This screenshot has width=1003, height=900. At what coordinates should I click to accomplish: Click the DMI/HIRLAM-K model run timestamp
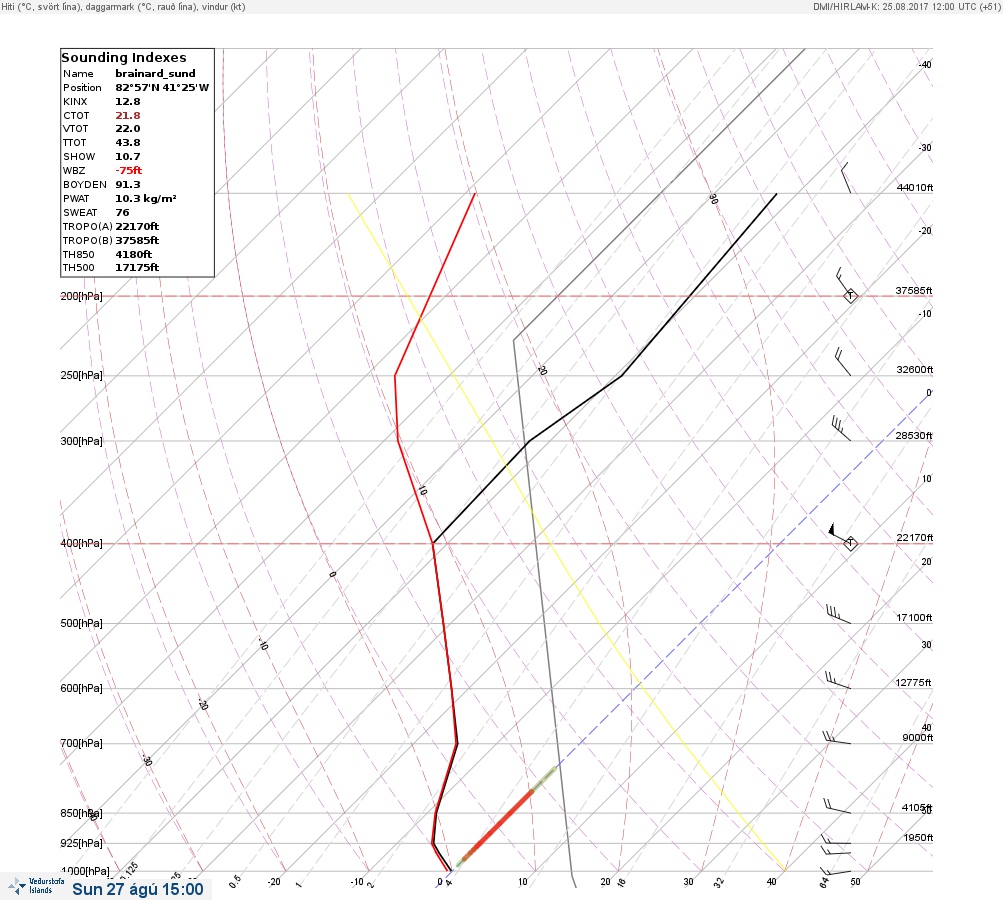[906, 6]
